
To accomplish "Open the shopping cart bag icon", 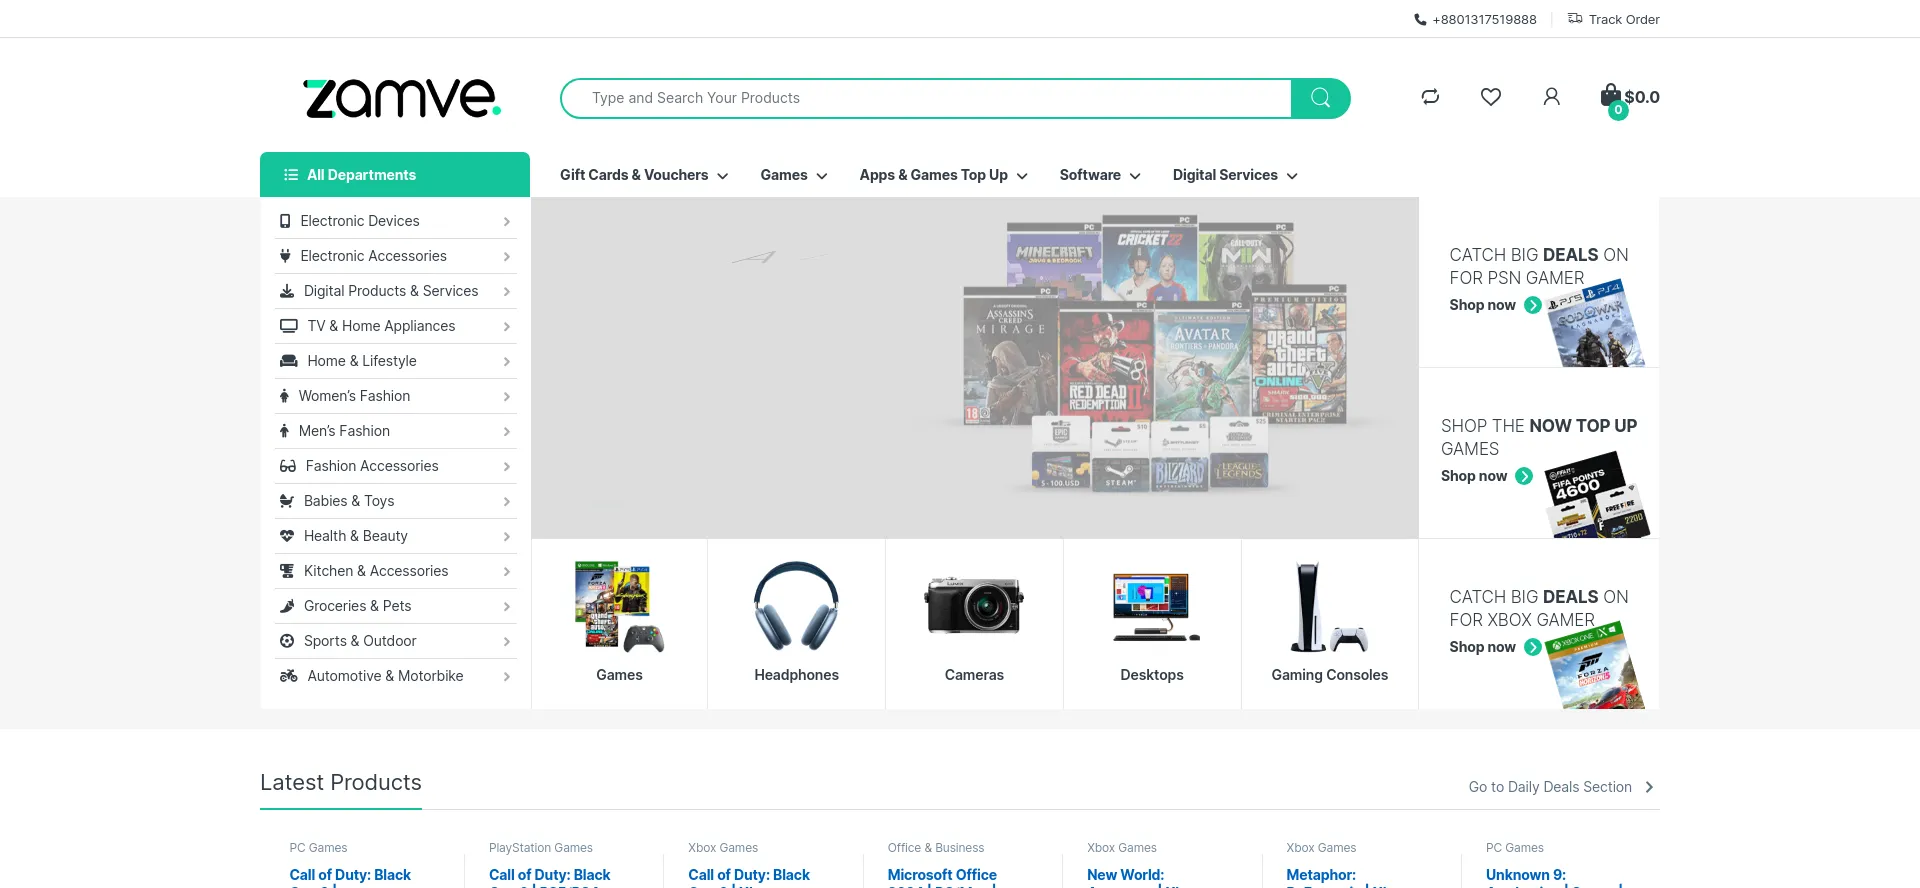I will 1610,97.
